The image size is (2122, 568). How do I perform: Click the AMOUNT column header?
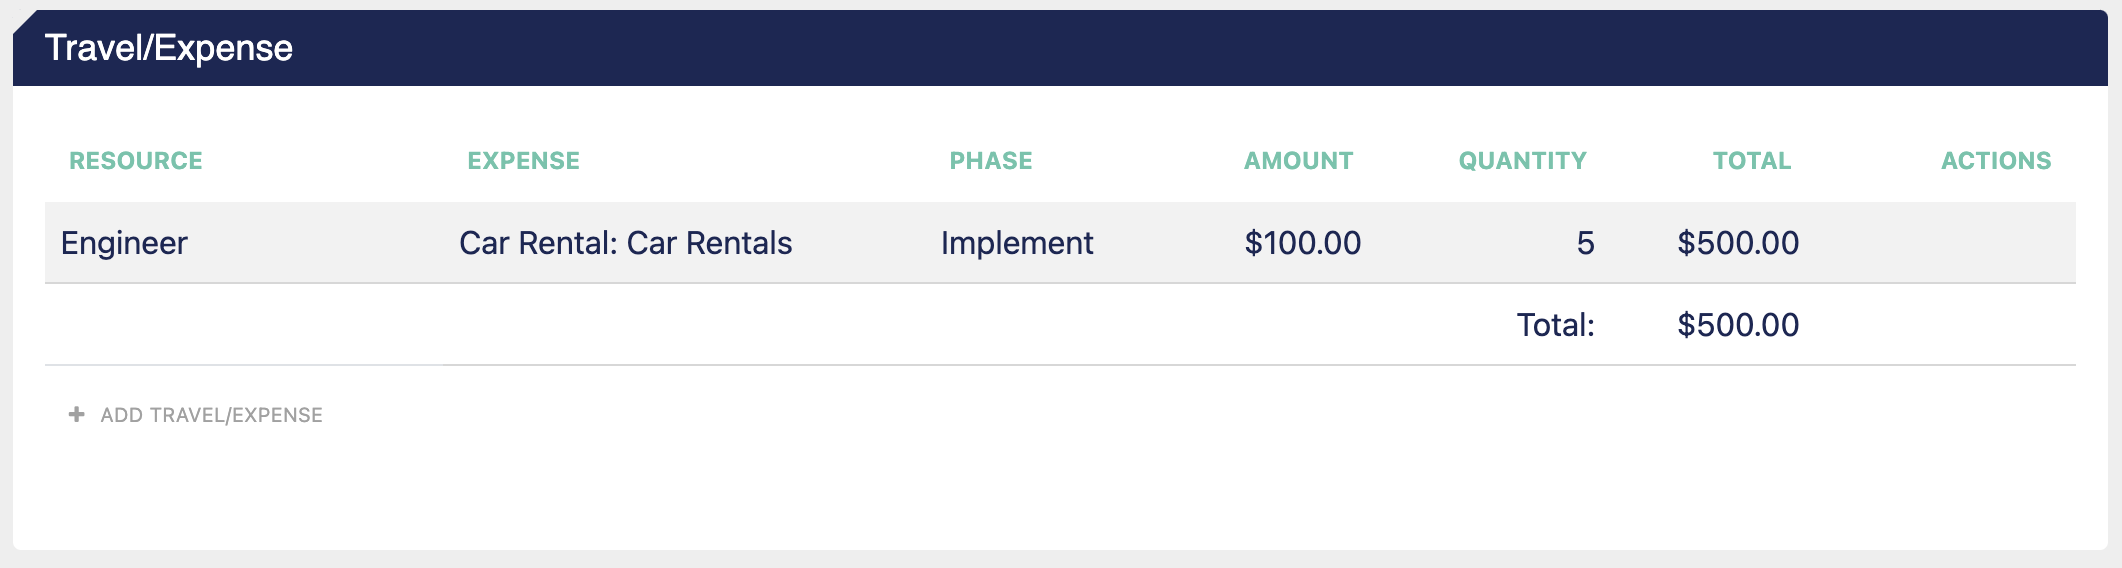pyautogui.click(x=1299, y=161)
